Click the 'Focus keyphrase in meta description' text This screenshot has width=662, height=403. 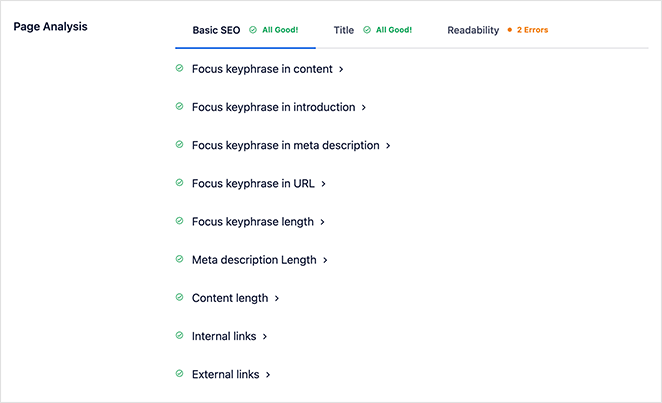click(x=286, y=146)
